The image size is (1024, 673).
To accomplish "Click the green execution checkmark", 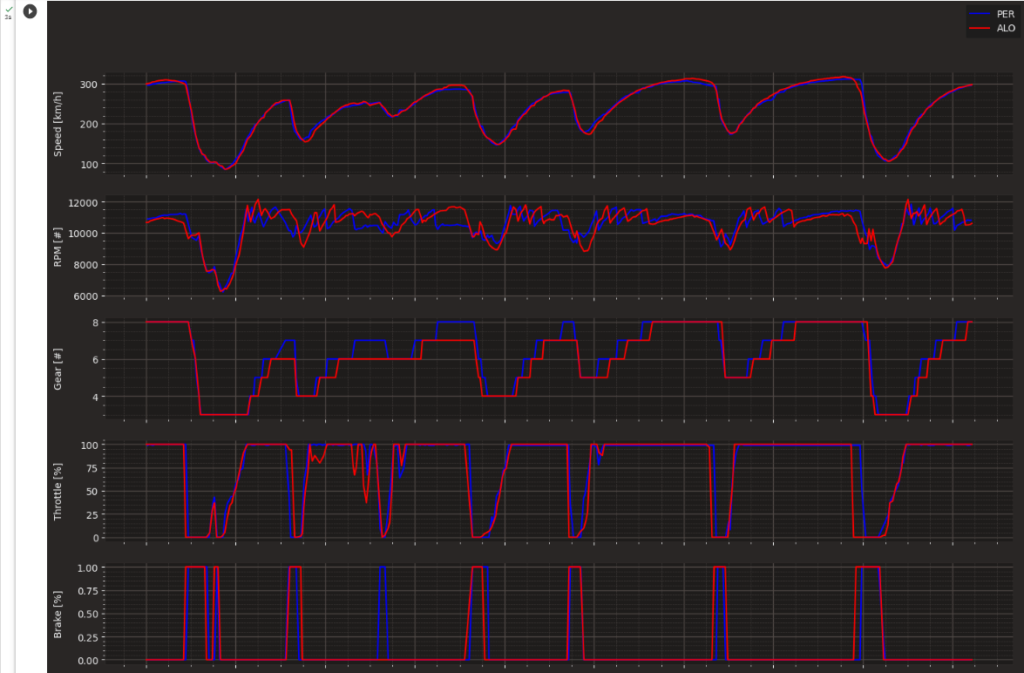I will 8,8.
